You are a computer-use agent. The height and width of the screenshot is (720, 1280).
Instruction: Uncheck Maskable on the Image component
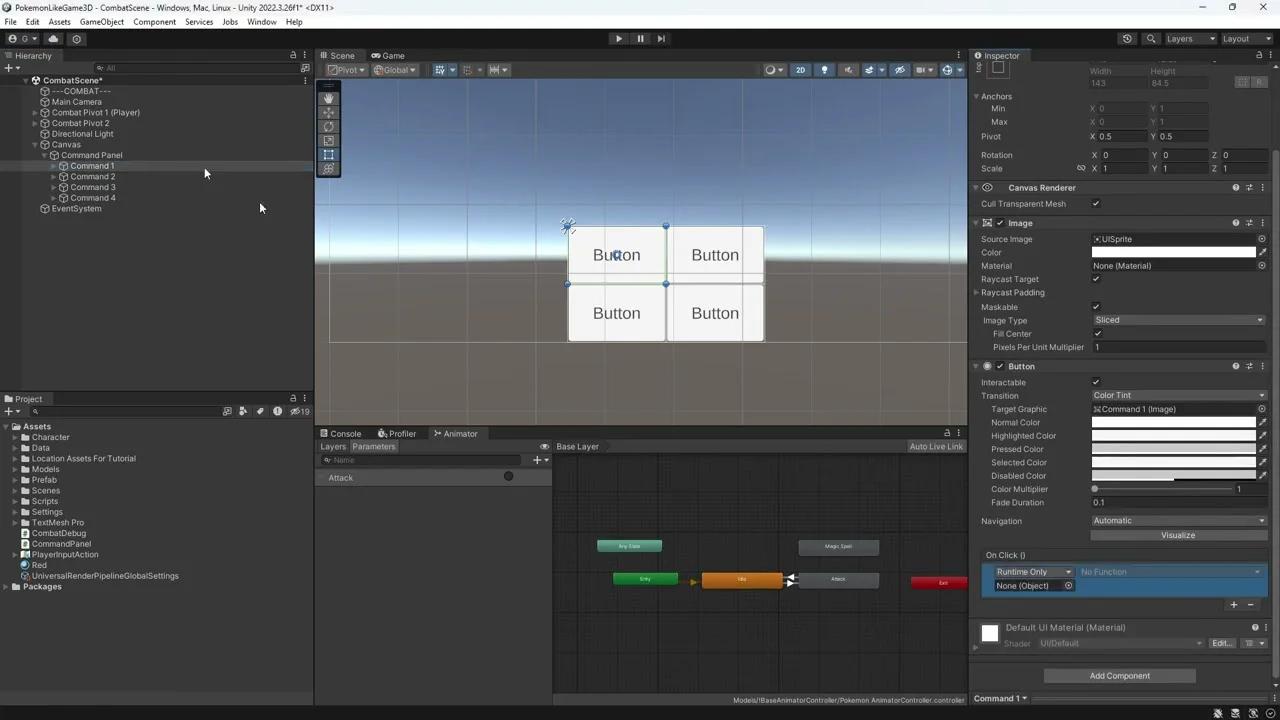1095,306
